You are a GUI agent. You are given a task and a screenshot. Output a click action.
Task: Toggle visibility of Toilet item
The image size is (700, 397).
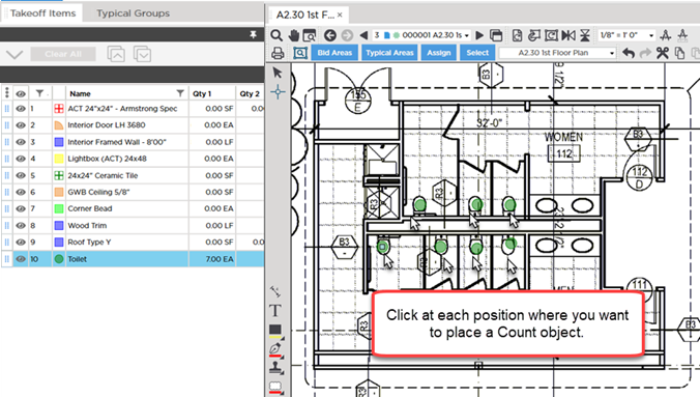pos(21,259)
